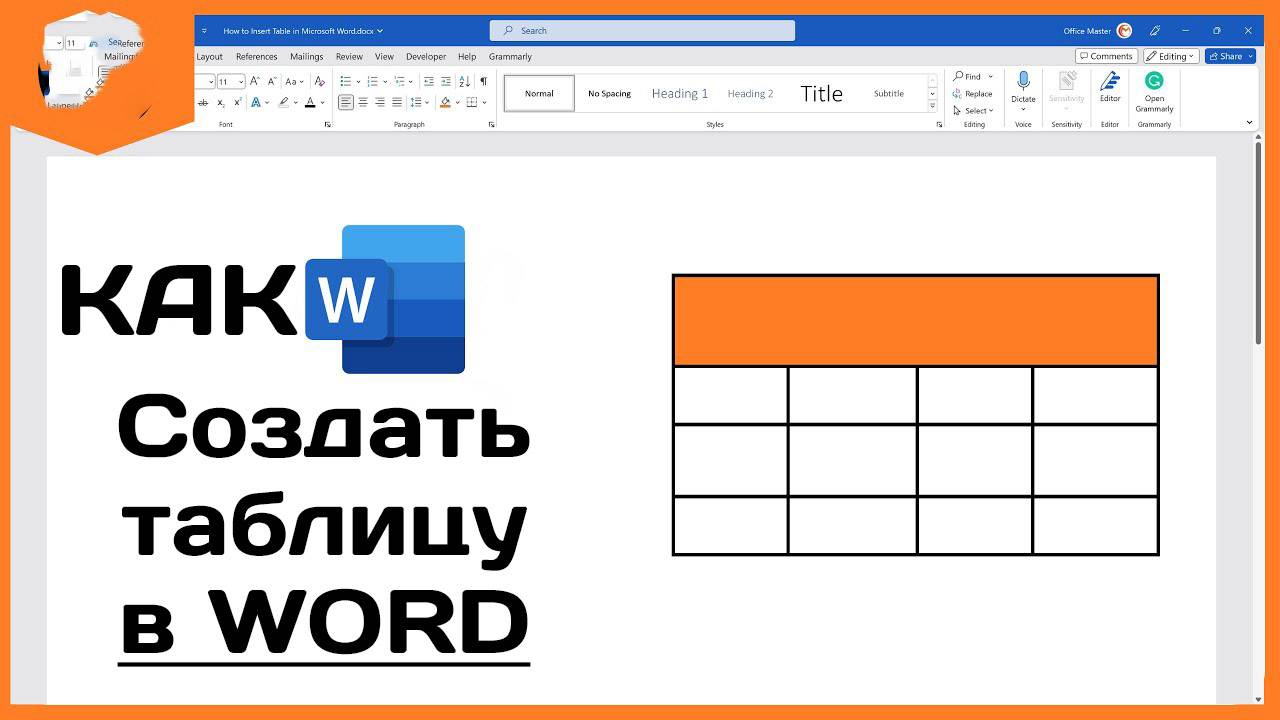
Task: Expand font color arrow
Action: 322,102
